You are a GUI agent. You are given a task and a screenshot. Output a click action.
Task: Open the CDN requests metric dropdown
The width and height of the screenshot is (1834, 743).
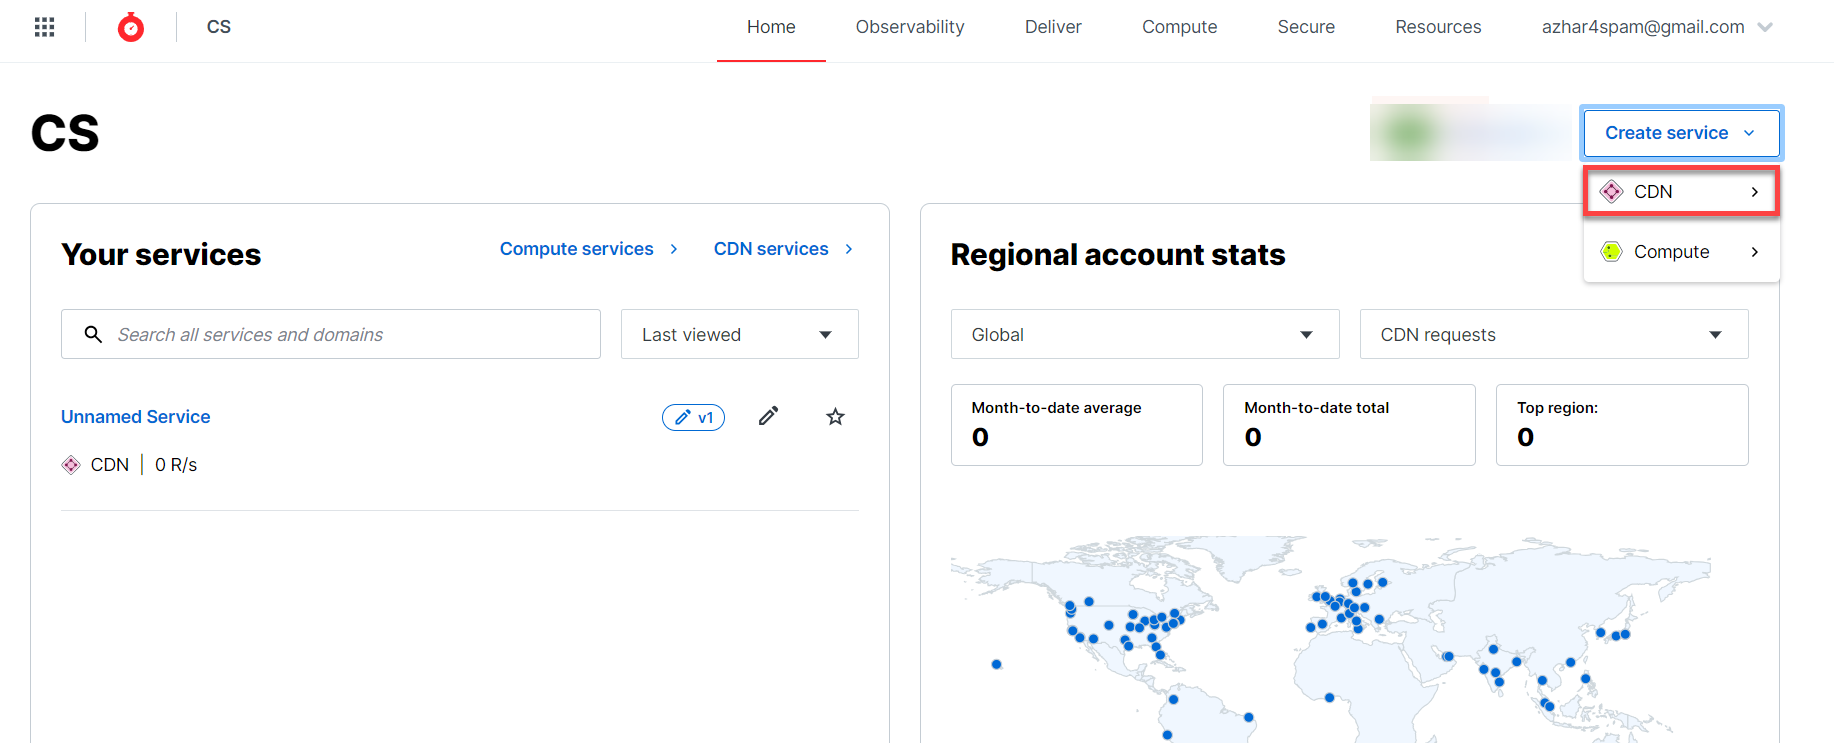(1553, 334)
